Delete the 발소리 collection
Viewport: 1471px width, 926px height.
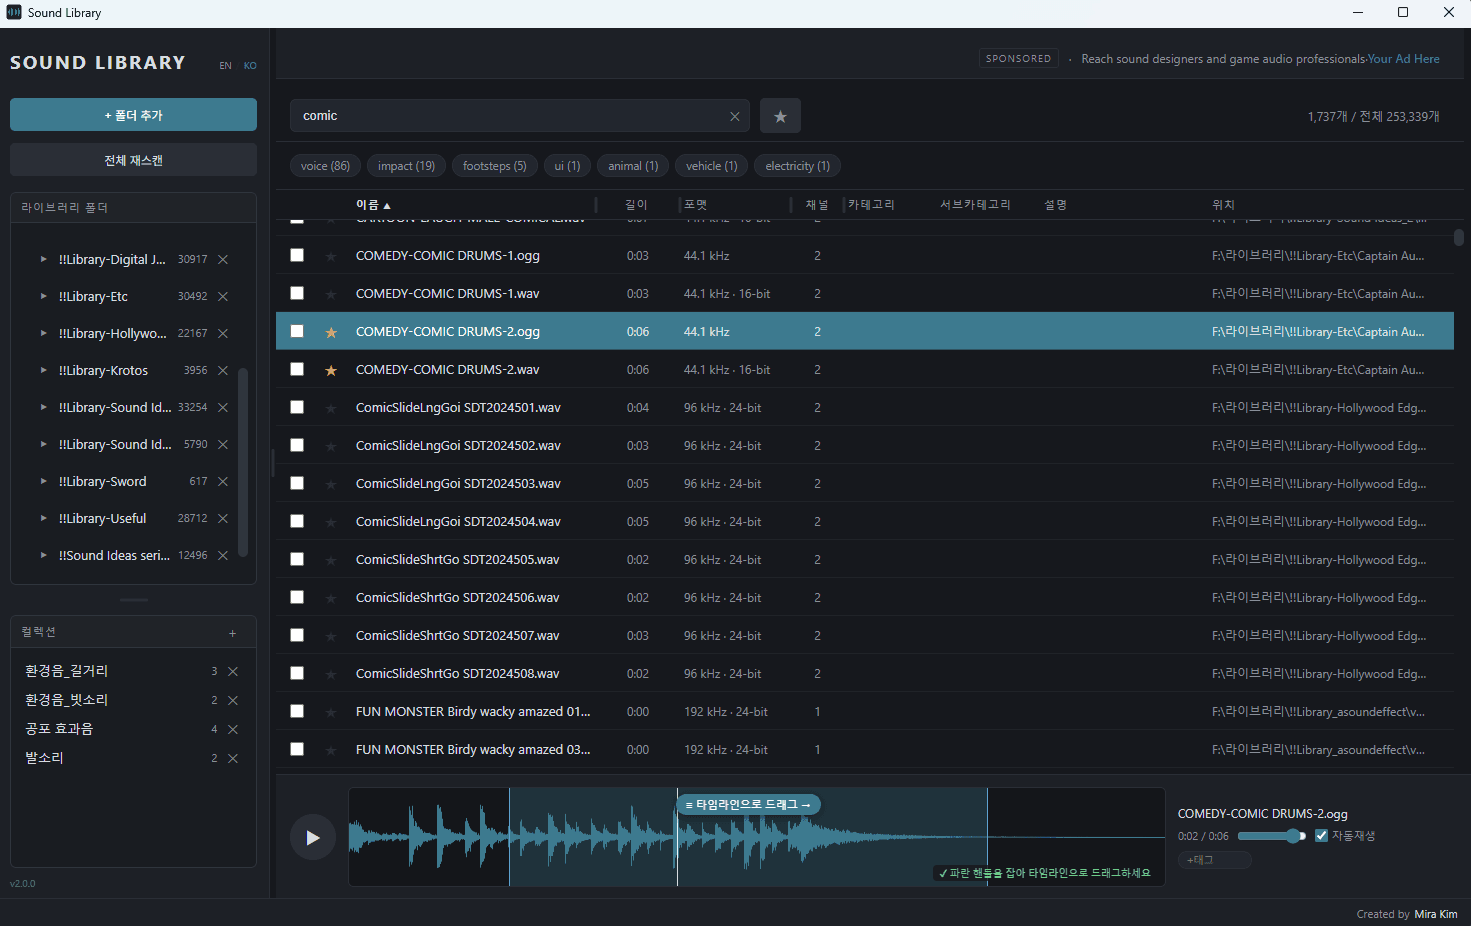233,758
